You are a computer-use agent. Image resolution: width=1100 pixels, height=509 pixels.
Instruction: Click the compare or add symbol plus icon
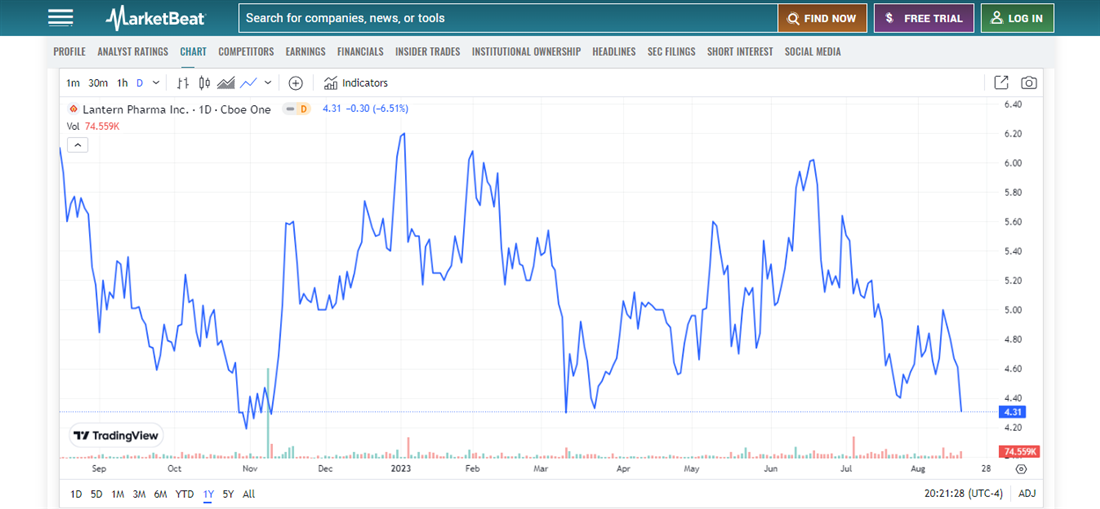coord(295,83)
